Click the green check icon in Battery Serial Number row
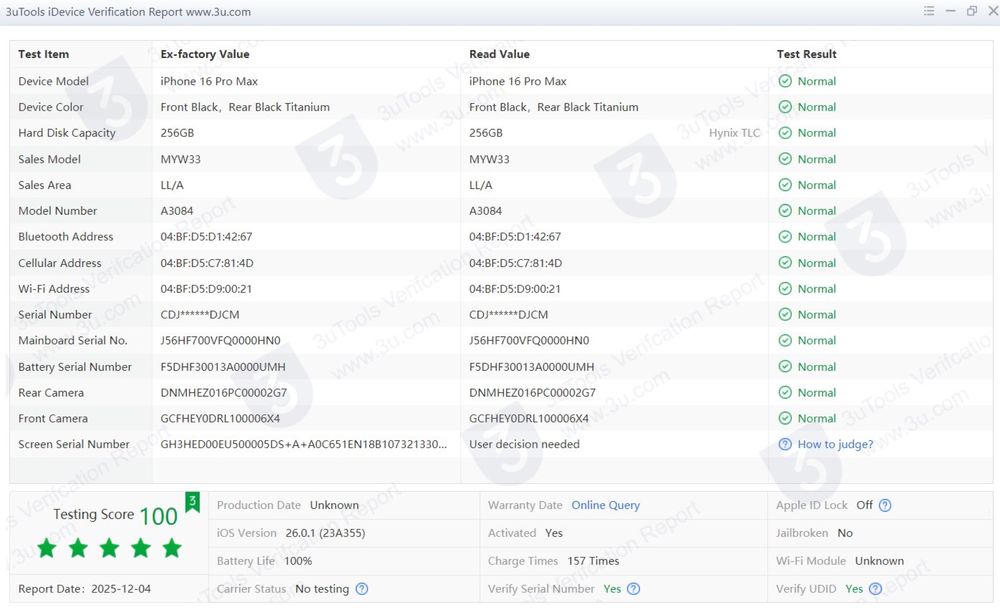The width and height of the screenshot is (1000, 610). click(x=785, y=367)
